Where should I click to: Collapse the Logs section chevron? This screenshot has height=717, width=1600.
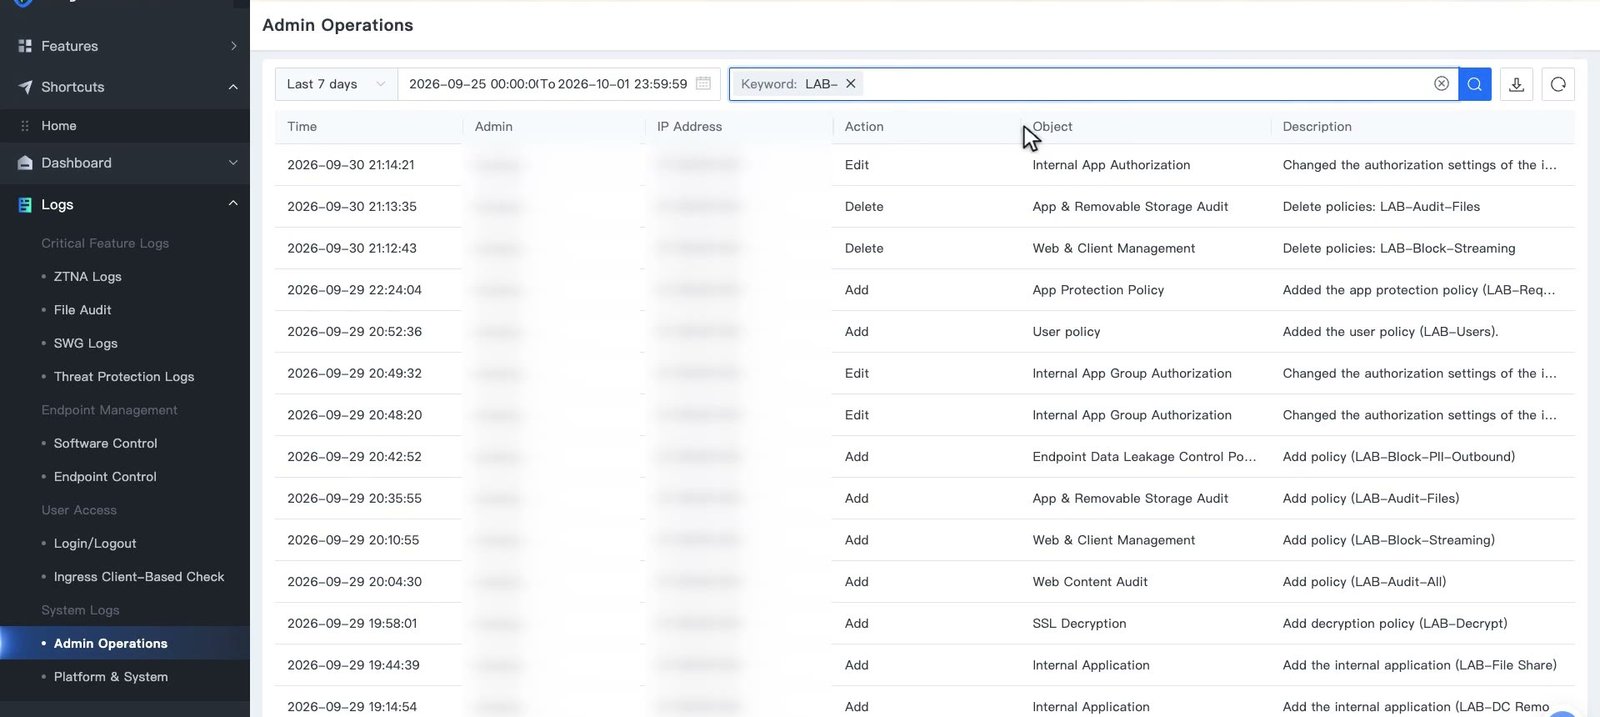click(233, 204)
